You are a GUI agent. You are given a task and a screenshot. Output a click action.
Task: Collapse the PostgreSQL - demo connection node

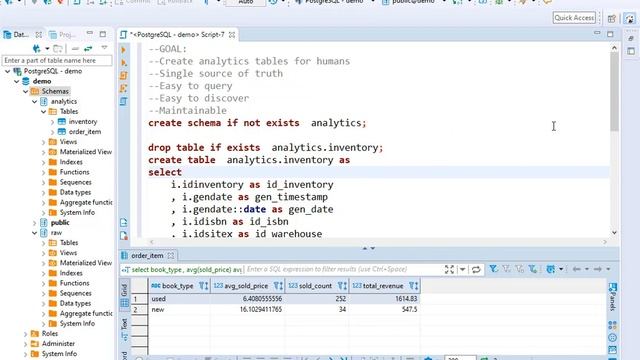(x=8, y=71)
